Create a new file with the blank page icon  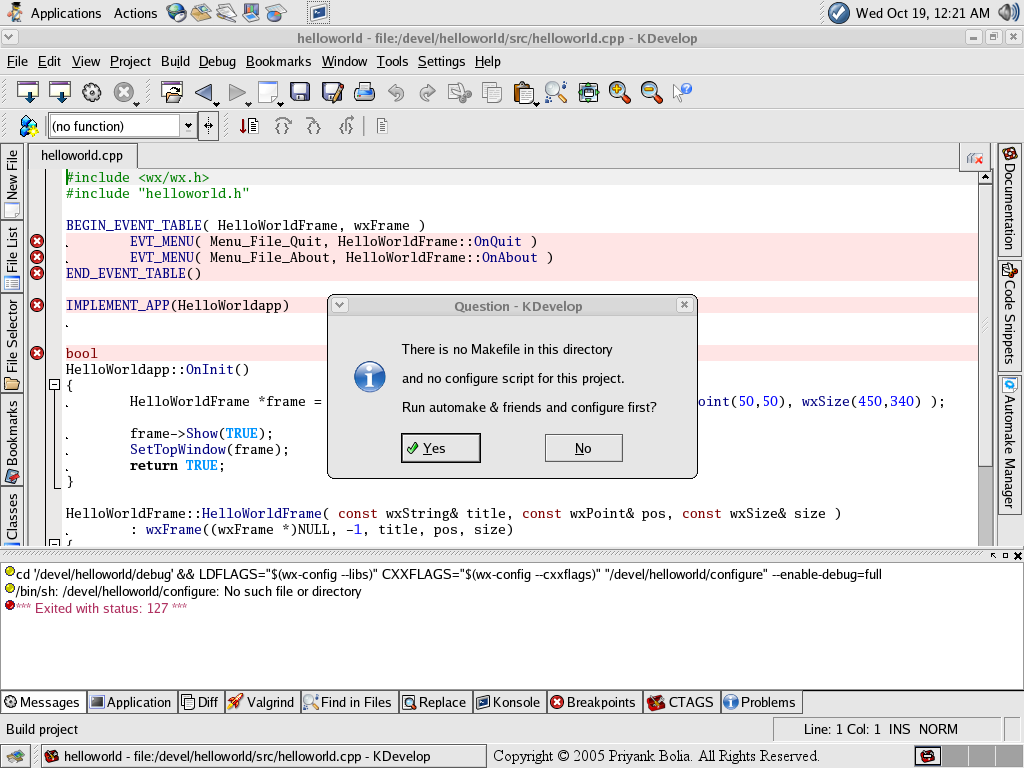click(268, 91)
